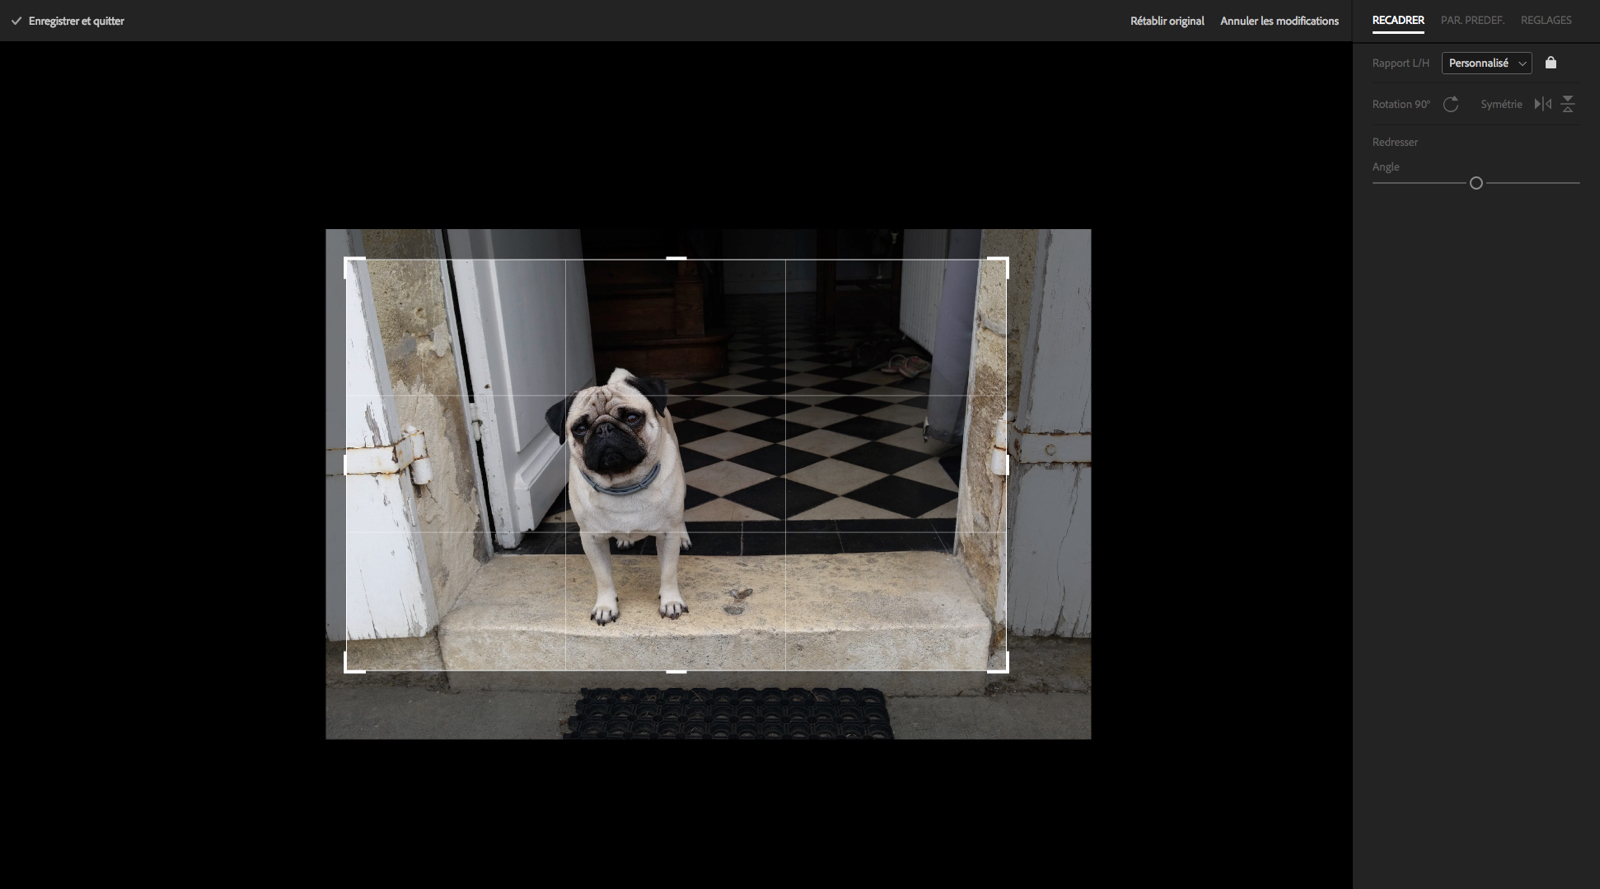Open the PAR. PREDEF. tab

point(1472,20)
